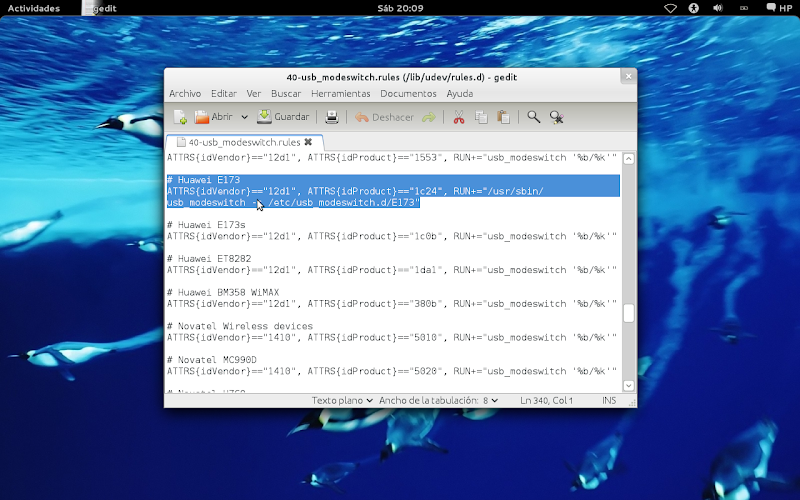Viewport: 800px width, 500px height.
Task: Click the "# Huawei E173s" comment line
Action: point(206,225)
